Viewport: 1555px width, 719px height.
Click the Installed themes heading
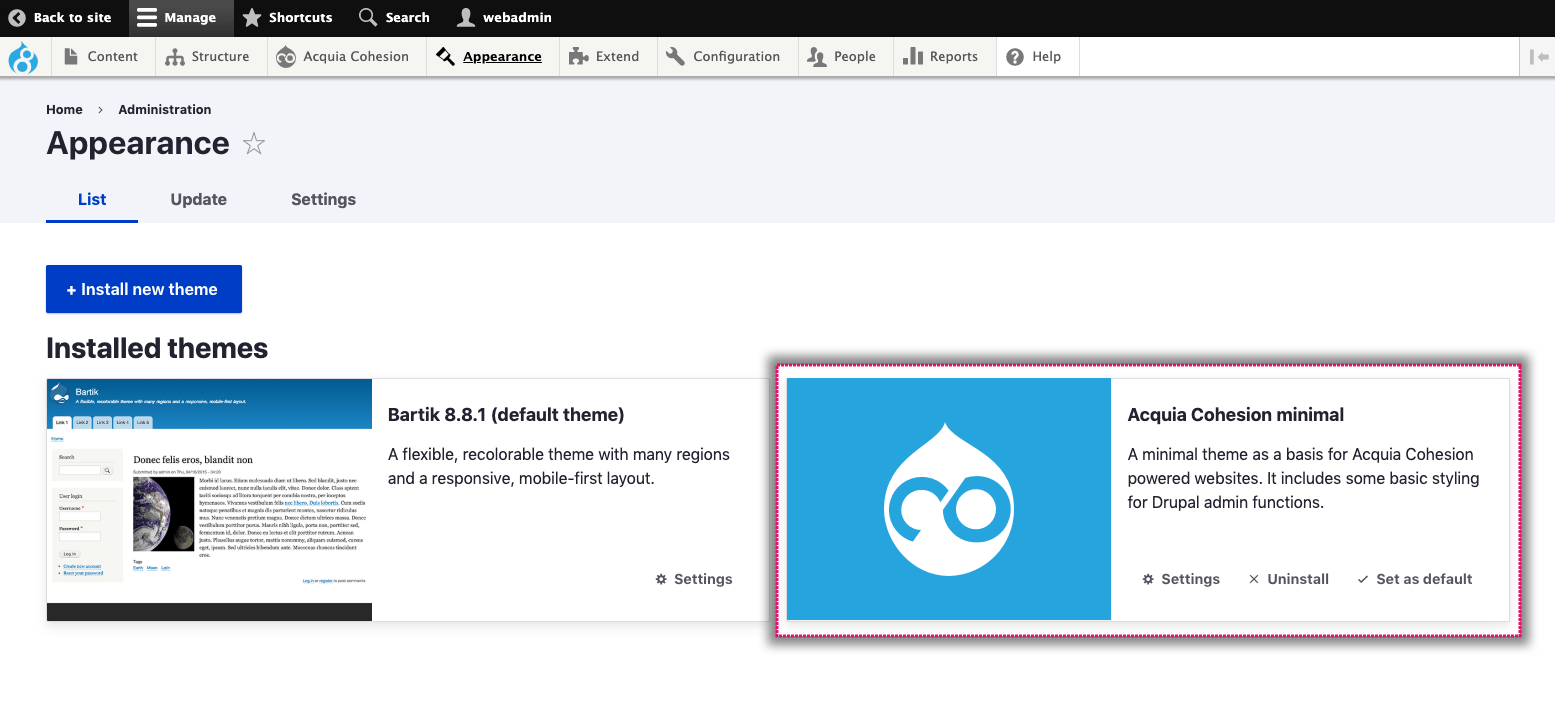pyautogui.click(x=157, y=348)
